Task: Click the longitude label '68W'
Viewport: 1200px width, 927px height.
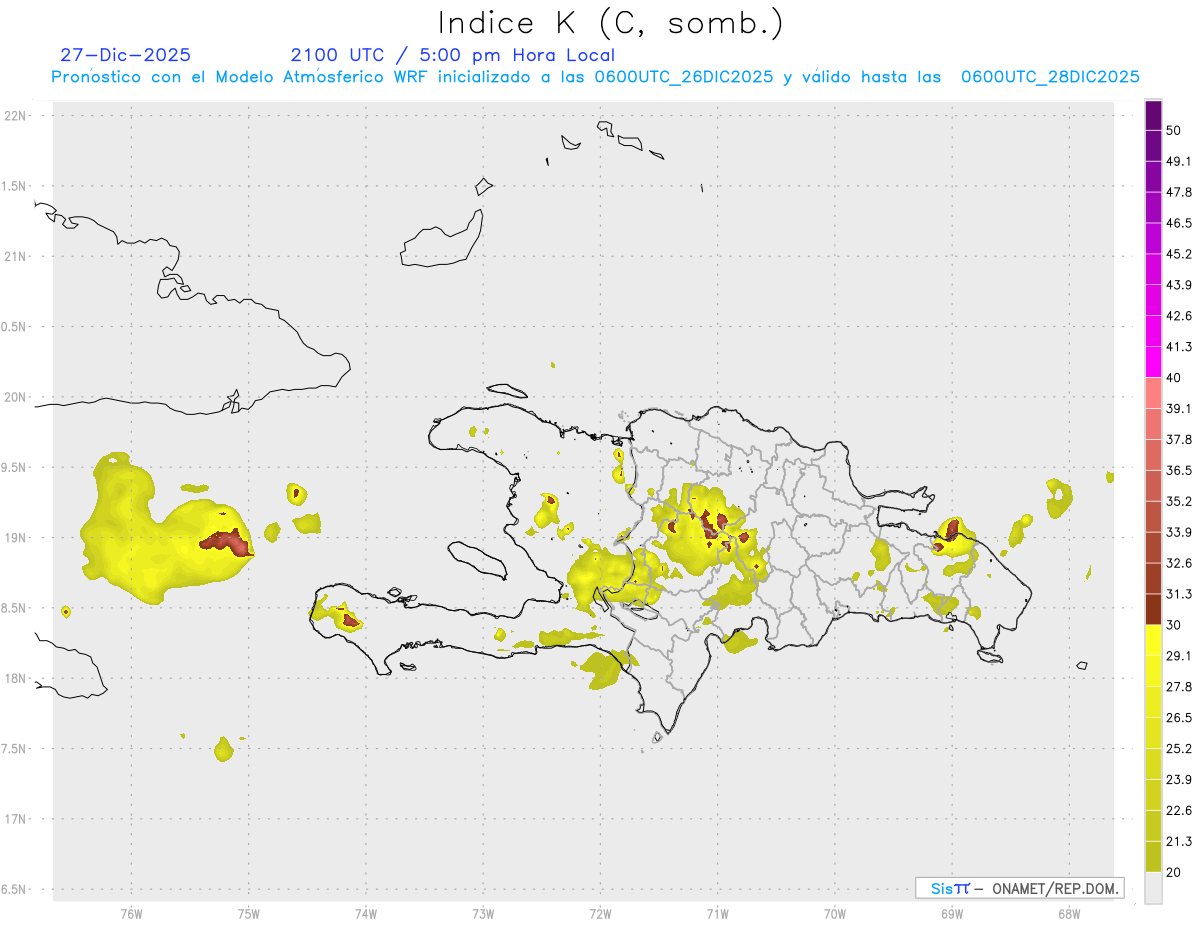Action: (1069, 914)
